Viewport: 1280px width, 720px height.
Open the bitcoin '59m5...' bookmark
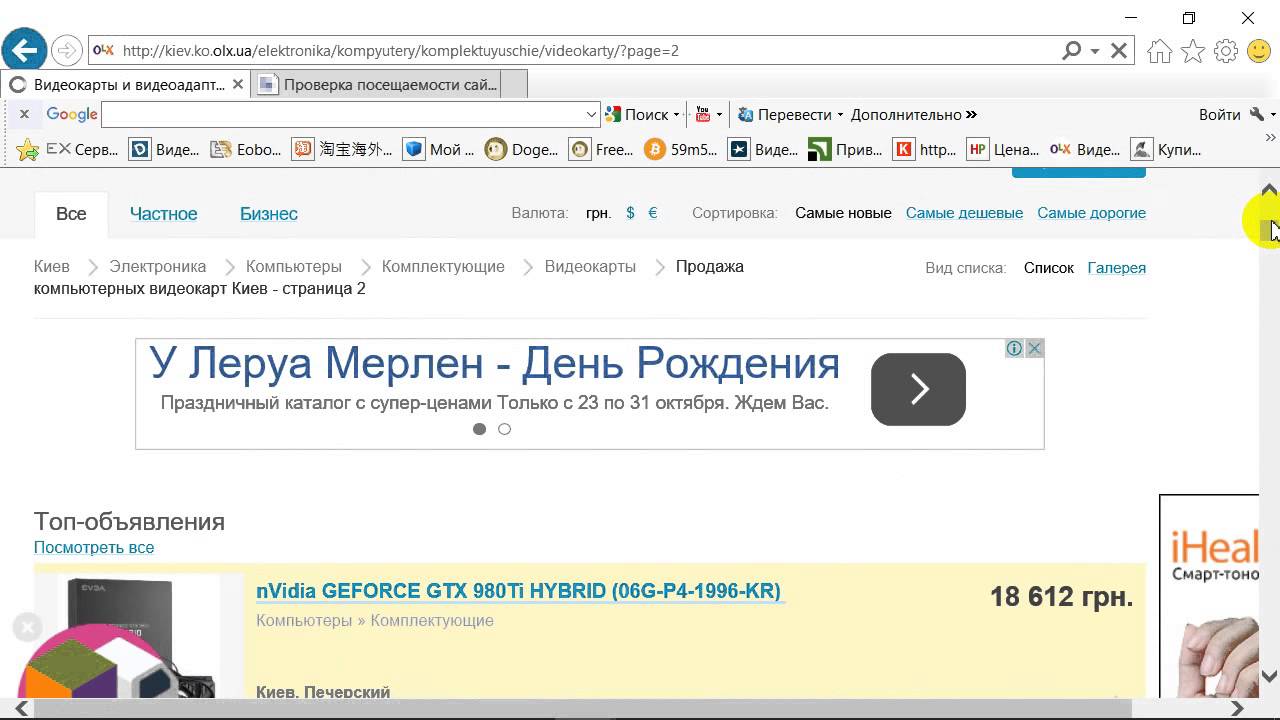[x=682, y=150]
